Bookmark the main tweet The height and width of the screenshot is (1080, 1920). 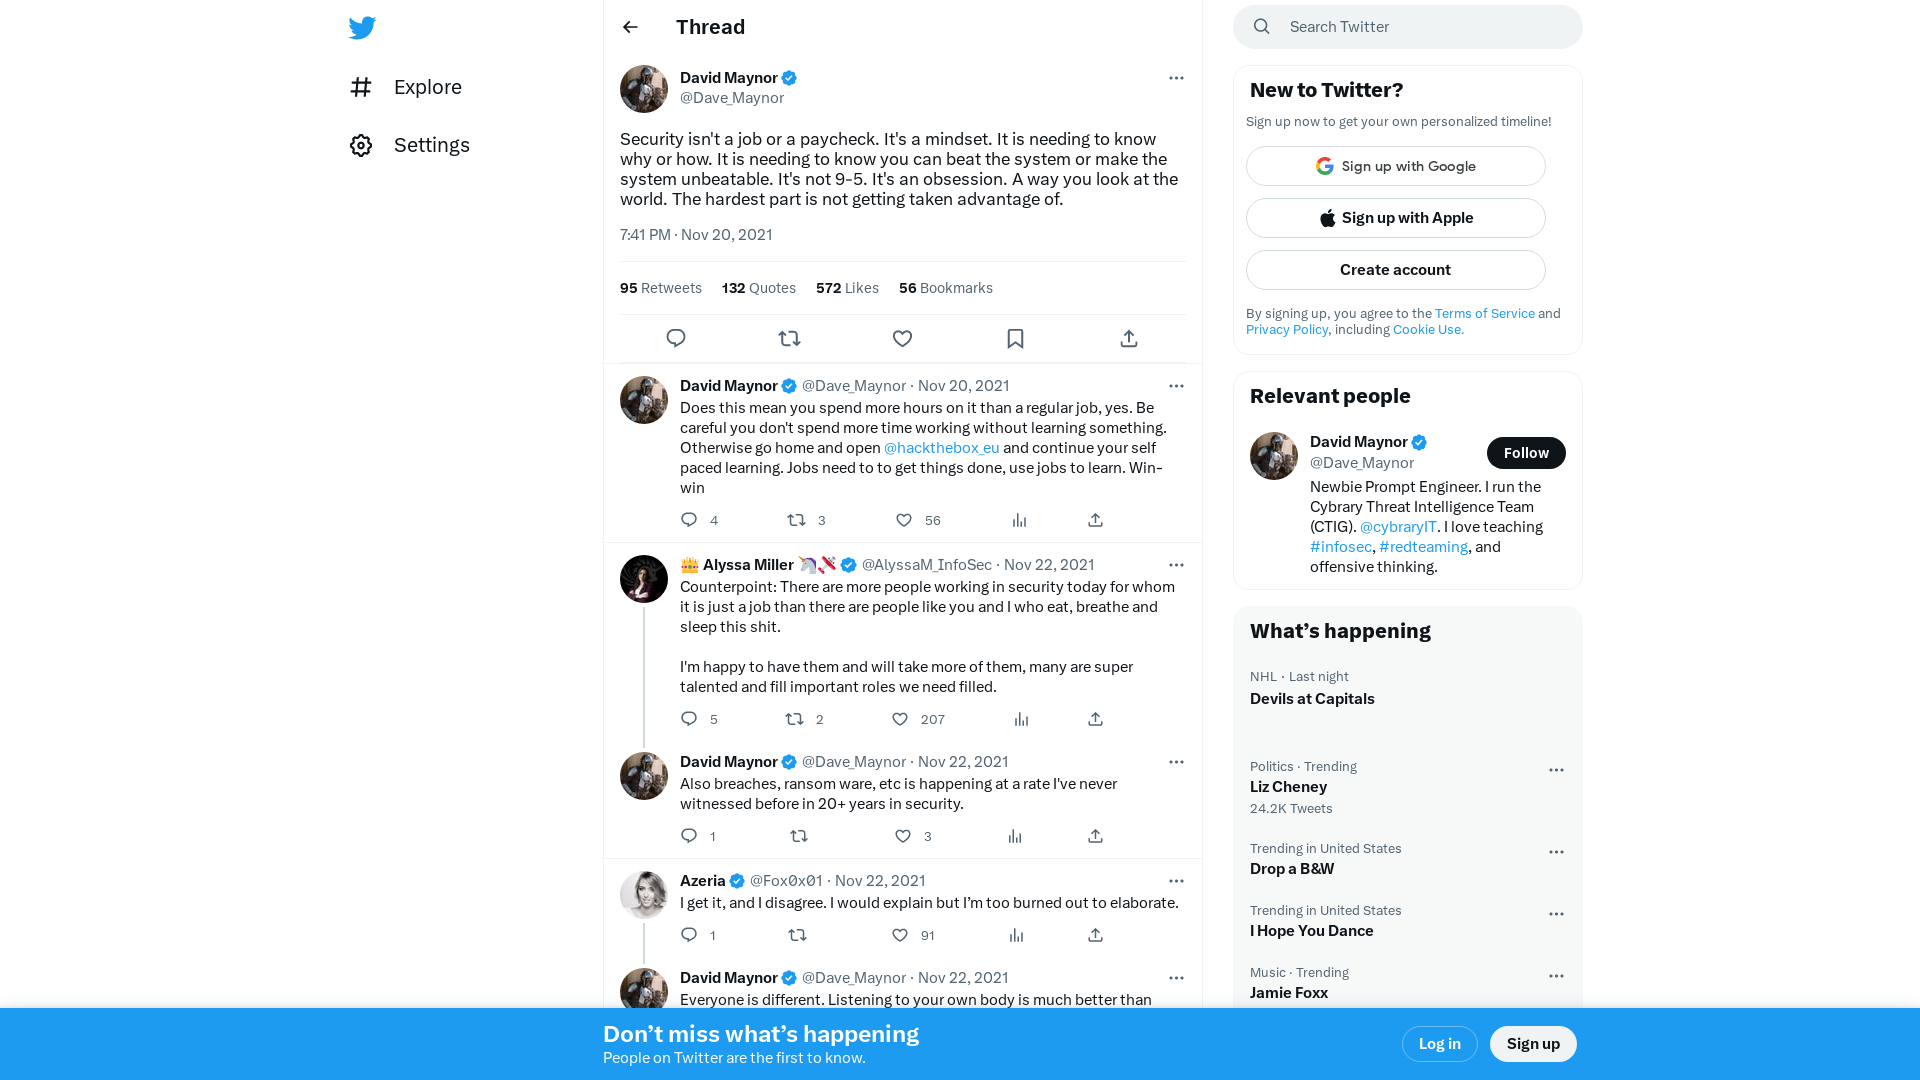(x=1015, y=338)
